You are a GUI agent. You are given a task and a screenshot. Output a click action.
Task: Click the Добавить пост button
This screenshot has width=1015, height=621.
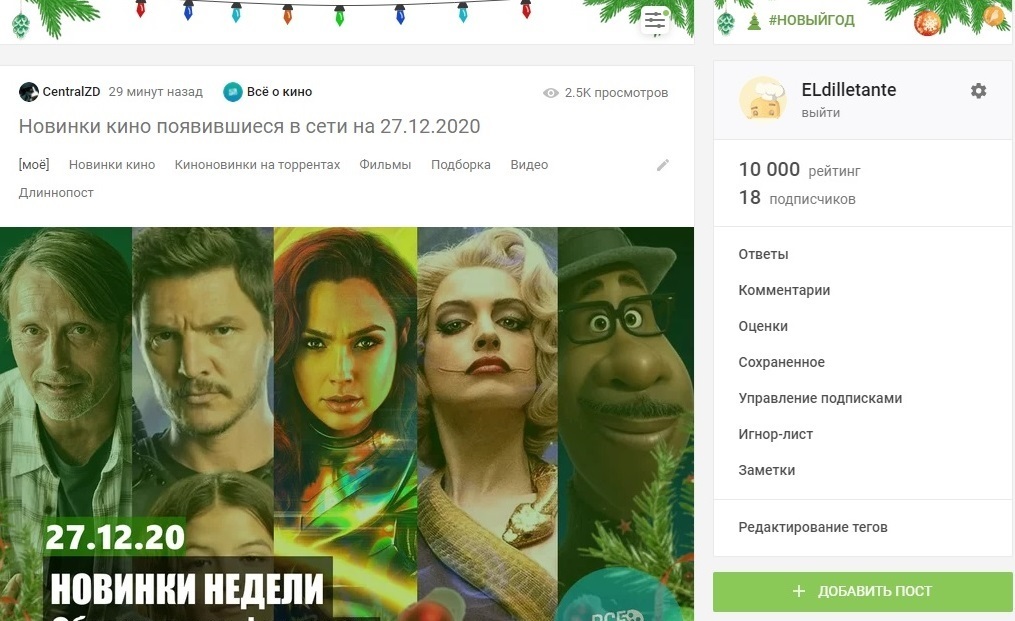[862, 591]
